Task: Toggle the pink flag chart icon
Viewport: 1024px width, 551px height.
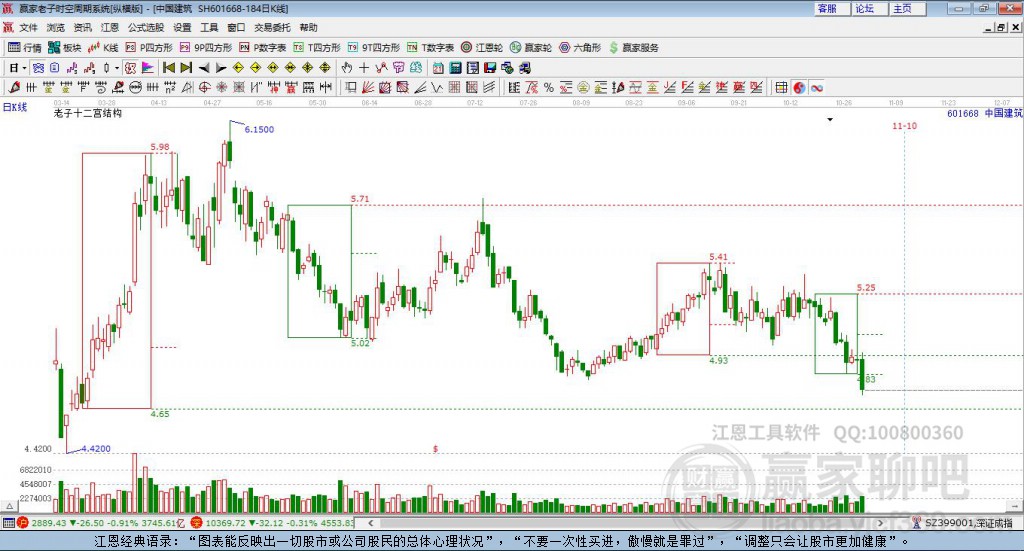Action: pyautogui.click(x=148, y=68)
